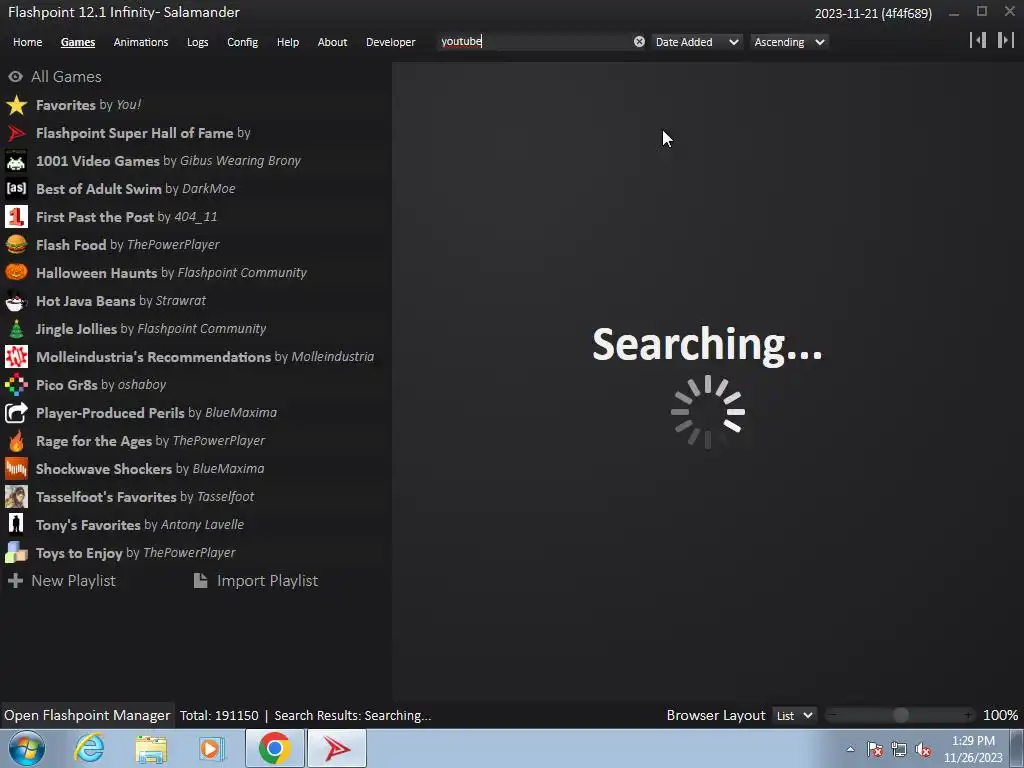Image resolution: width=1024 pixels, height=768 pixels.
Task: Select the 1001 Video Games playlist name
Action: click(98, 161)
